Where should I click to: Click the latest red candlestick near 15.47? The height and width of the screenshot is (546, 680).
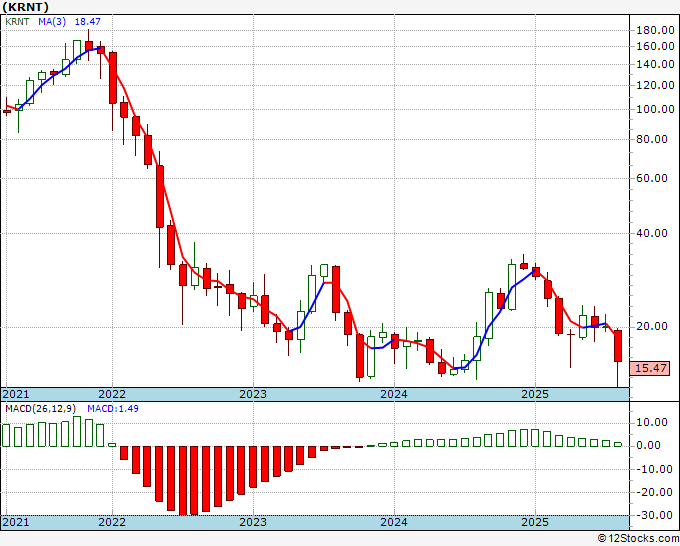click(618, 346)
